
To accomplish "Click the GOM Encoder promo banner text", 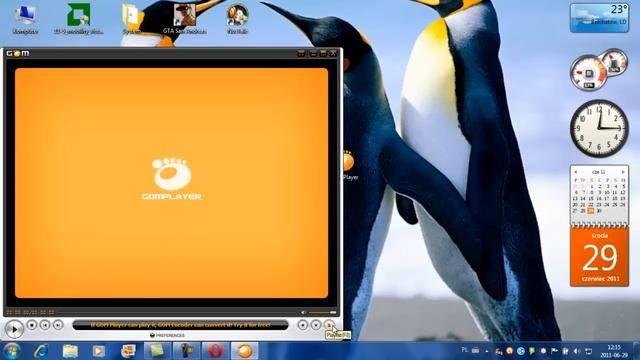I will pos(180,325).
